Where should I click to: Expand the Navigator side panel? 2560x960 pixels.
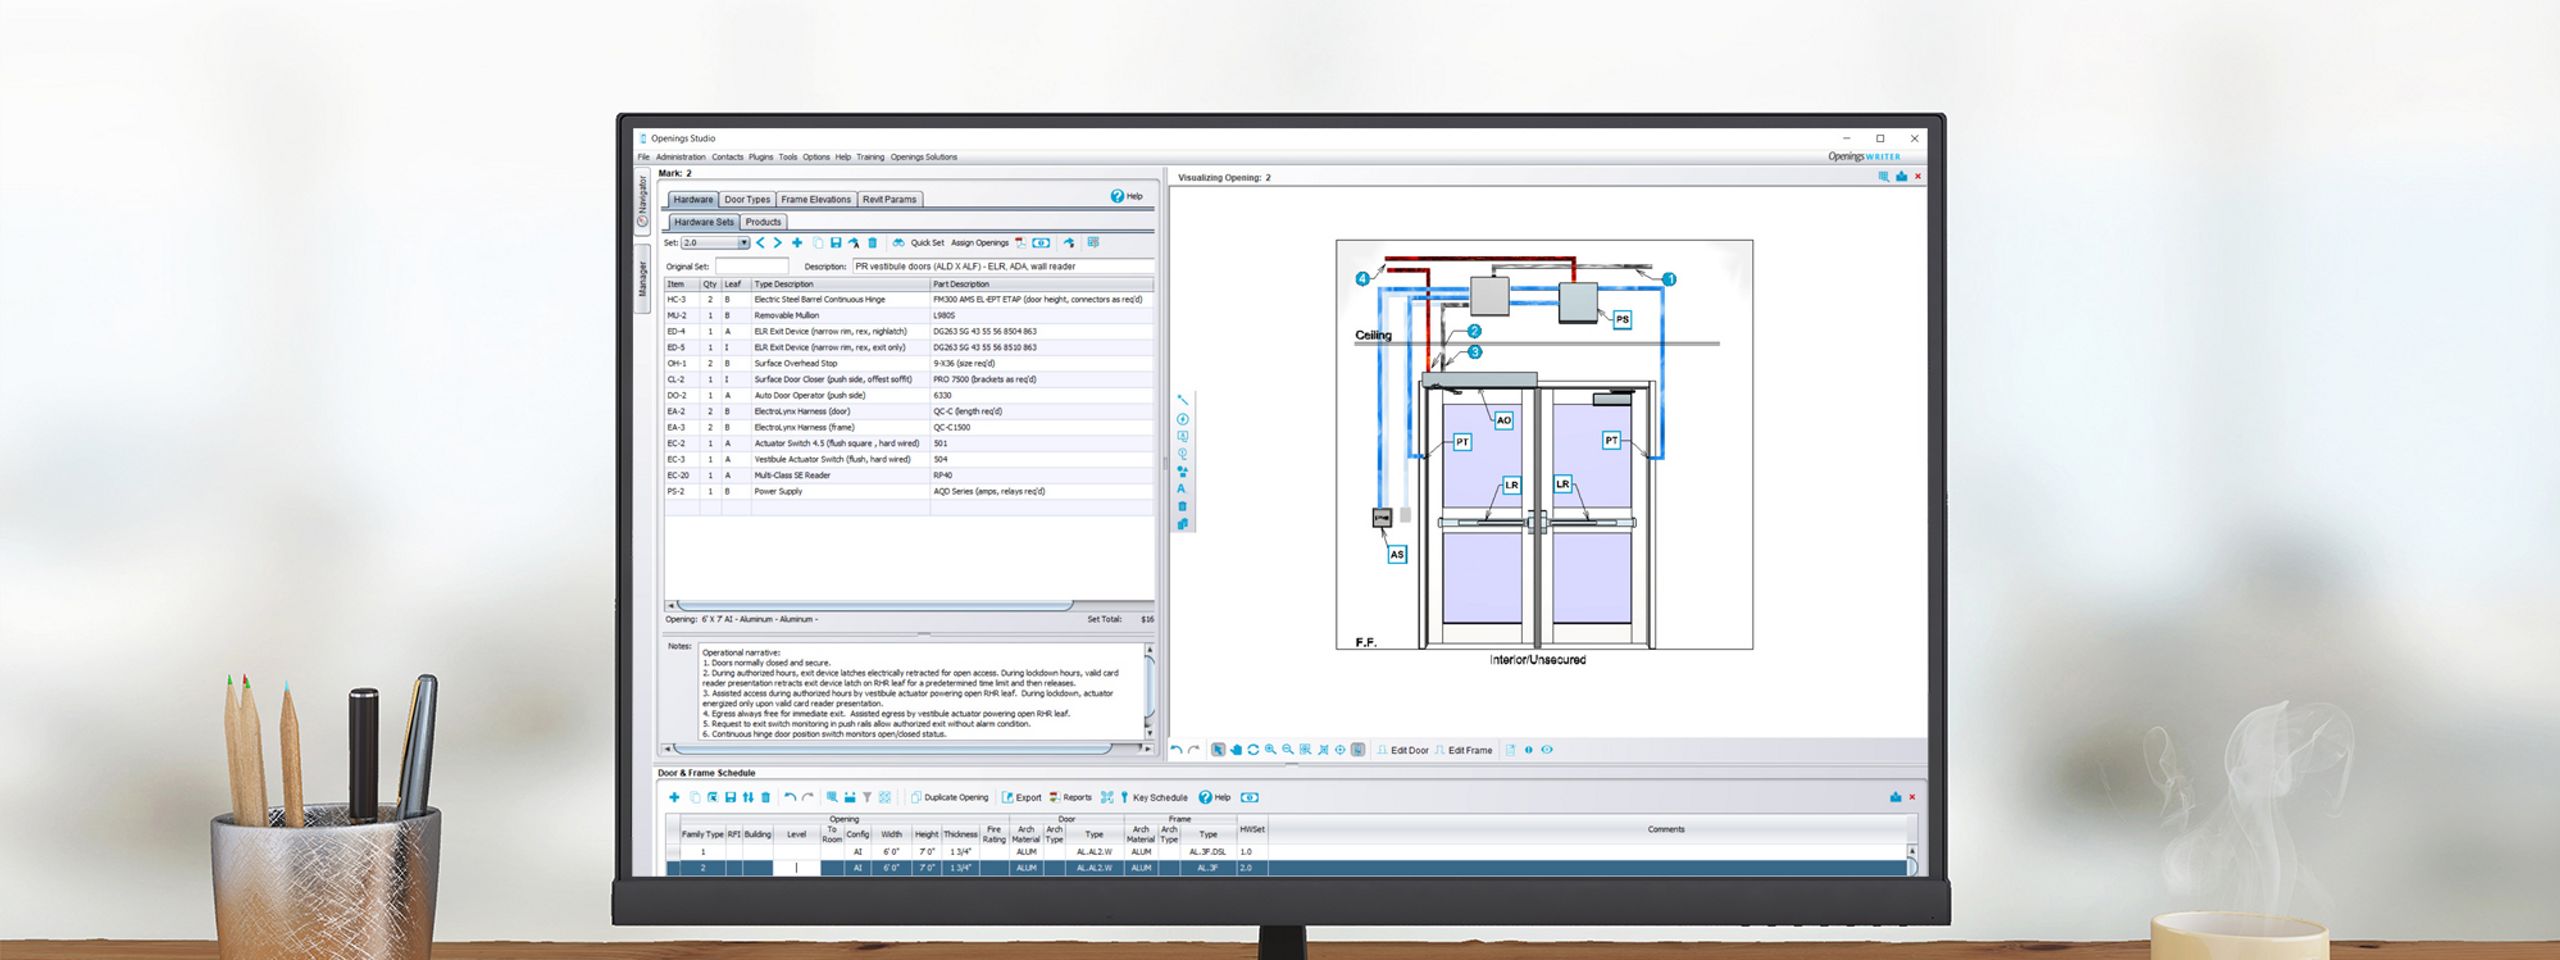pos(643,201)
